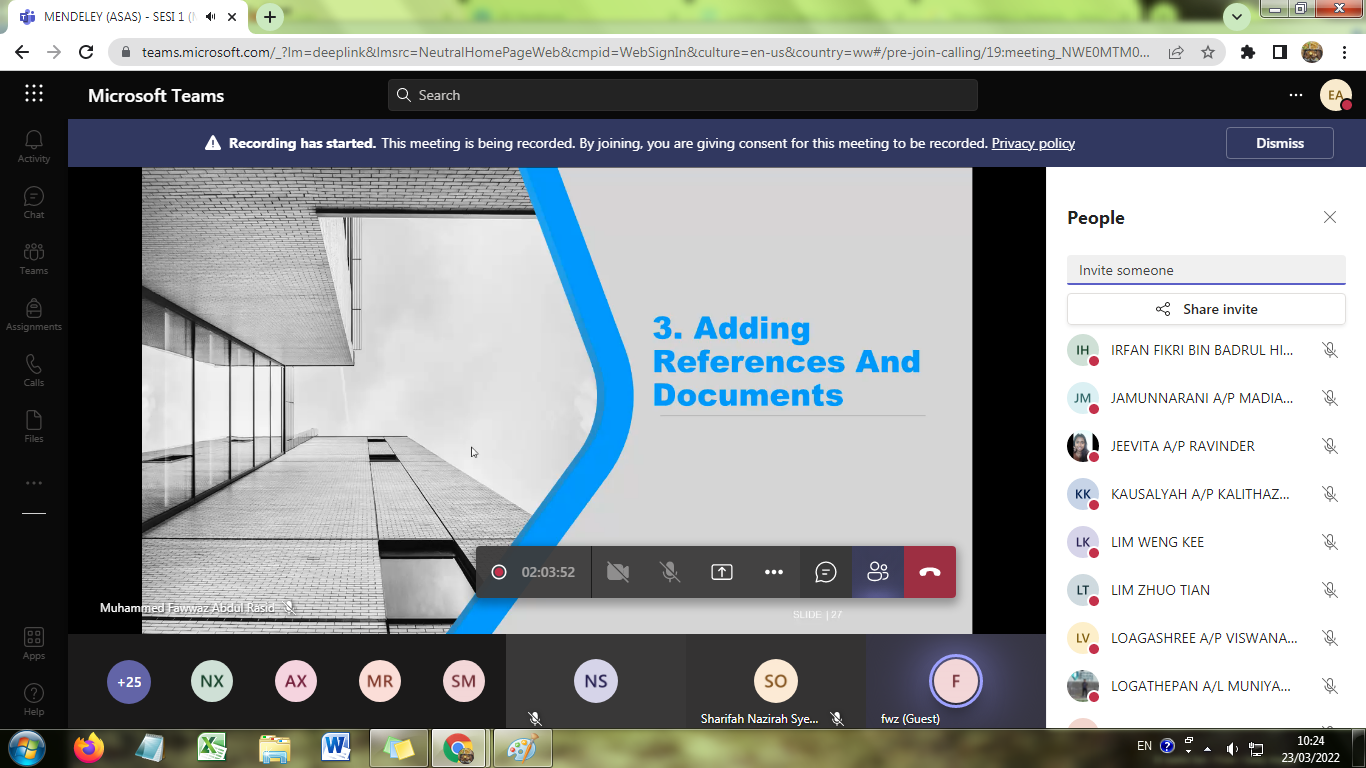Open the +25 more participants bubble
1366x768 pixels.
[129, 682]
